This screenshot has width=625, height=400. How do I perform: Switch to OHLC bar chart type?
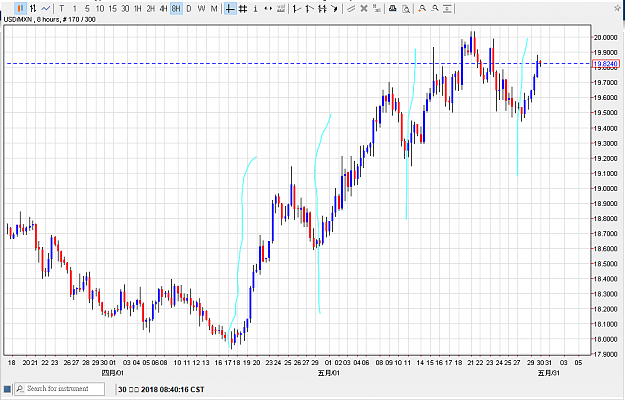click(x=33, y=8)
